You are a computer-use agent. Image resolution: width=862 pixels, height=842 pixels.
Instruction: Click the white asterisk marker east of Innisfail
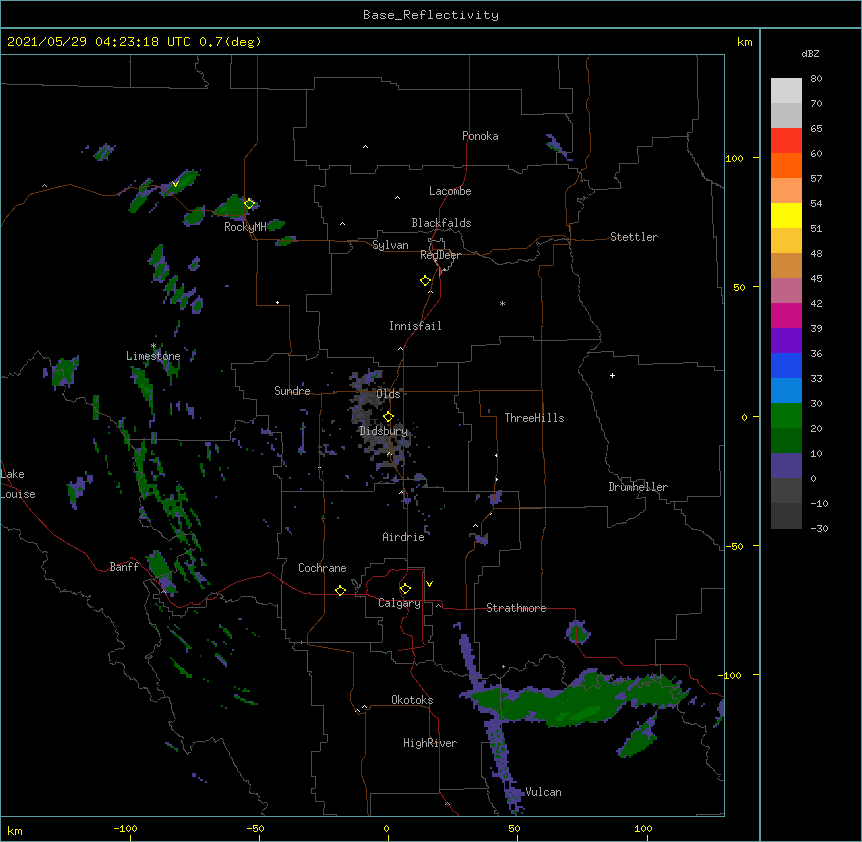pos(502,303)
